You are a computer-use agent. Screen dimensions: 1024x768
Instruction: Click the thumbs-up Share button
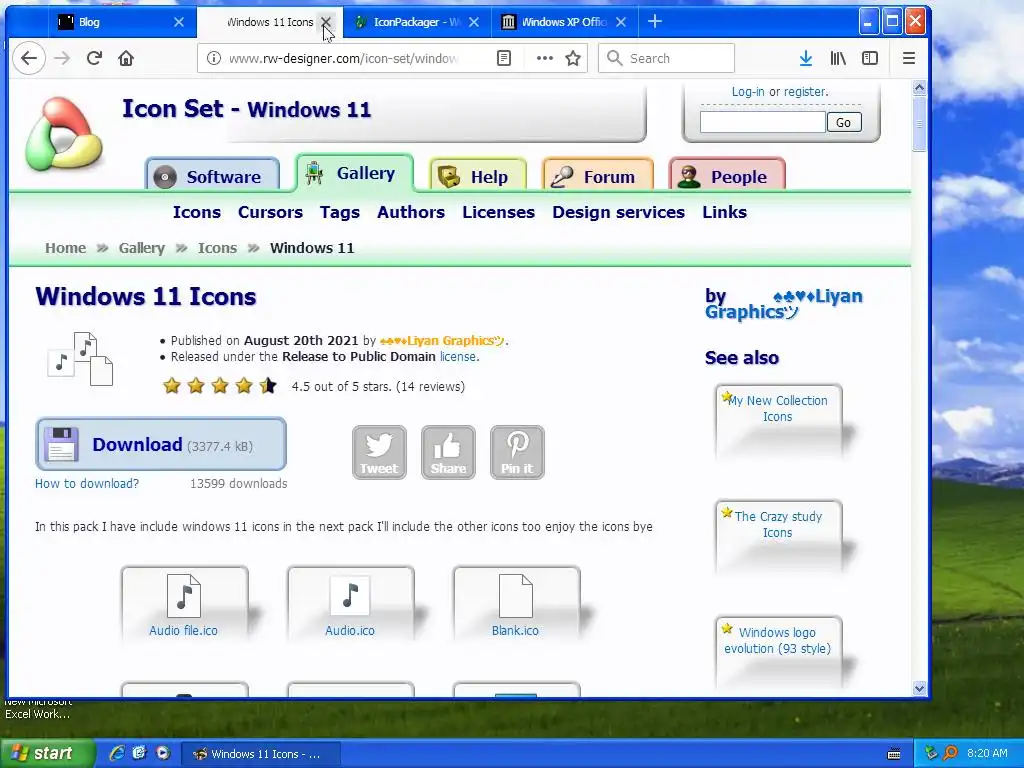(x=448, y=452)
